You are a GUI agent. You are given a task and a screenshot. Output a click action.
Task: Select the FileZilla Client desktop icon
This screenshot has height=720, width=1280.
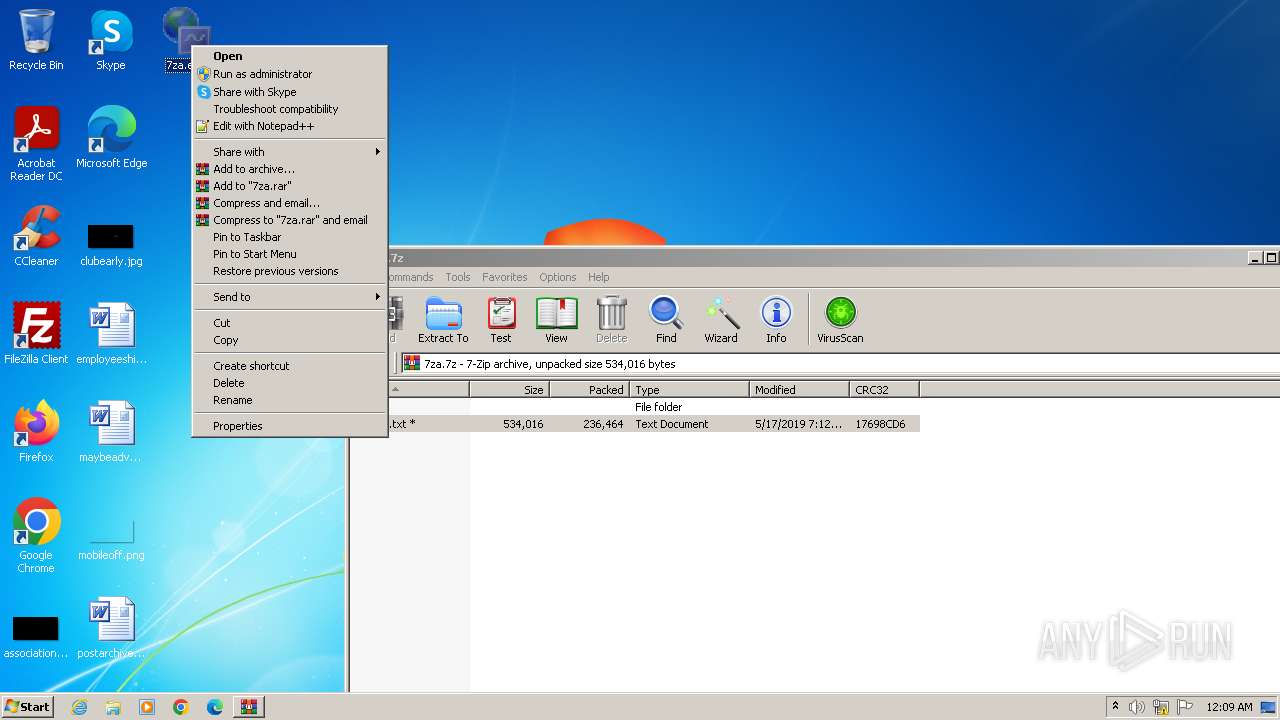[x=36, y=334]
